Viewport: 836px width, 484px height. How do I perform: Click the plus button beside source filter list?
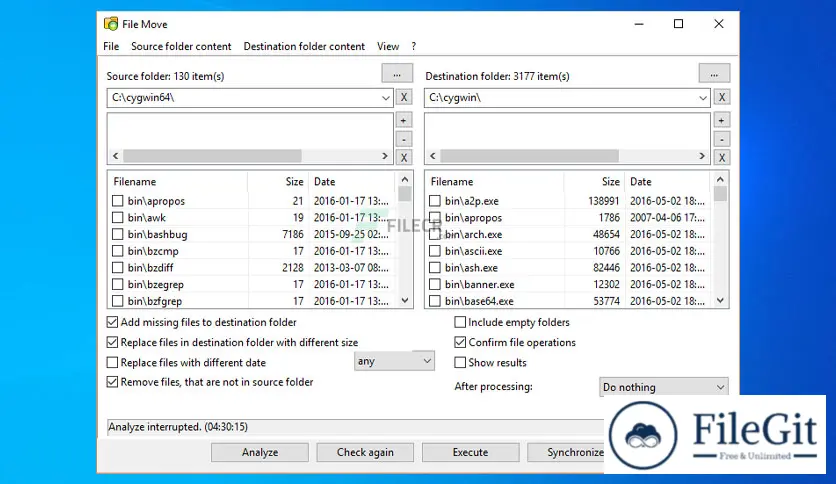point(404,120)
